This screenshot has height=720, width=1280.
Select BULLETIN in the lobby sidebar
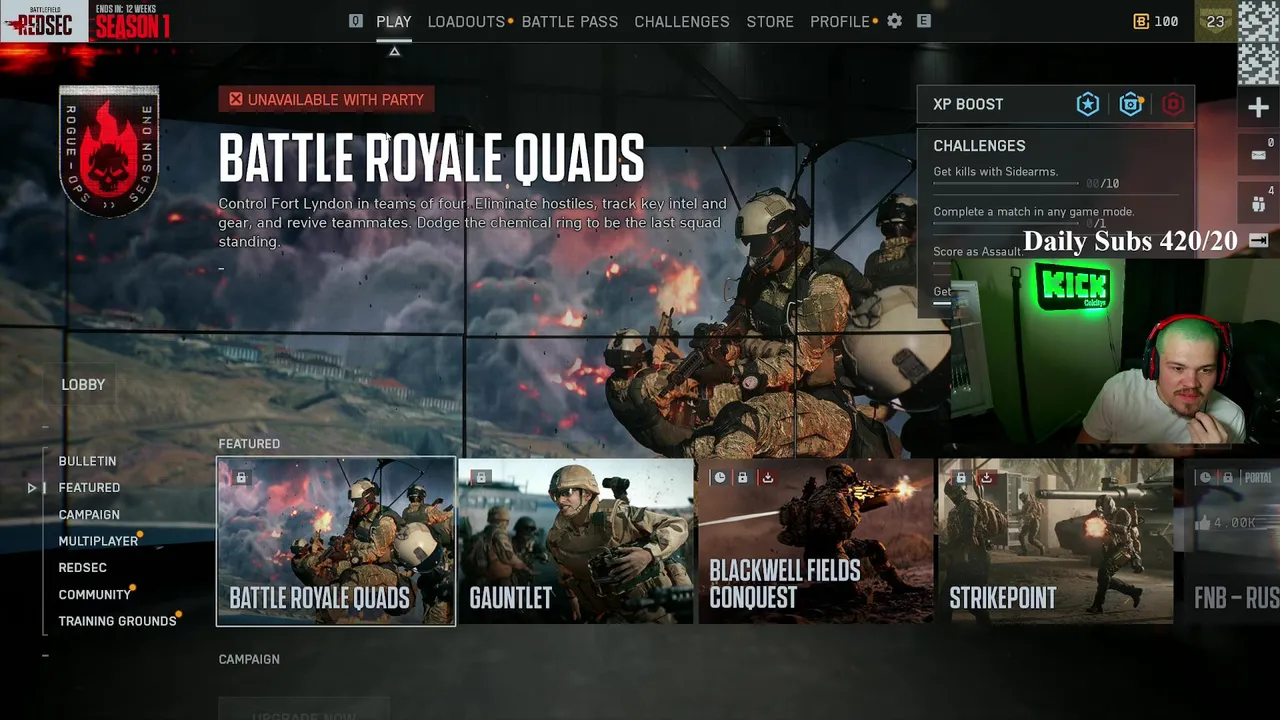click(87, 461)
